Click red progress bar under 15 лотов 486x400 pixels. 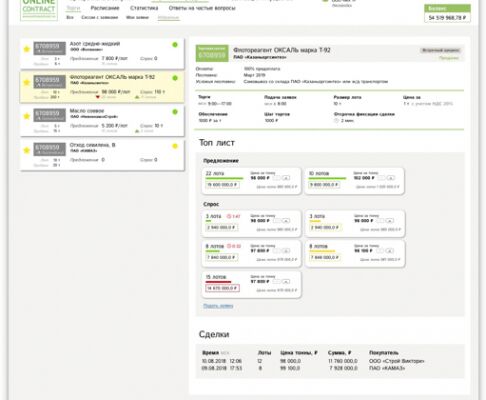click(x=218, y=282)
